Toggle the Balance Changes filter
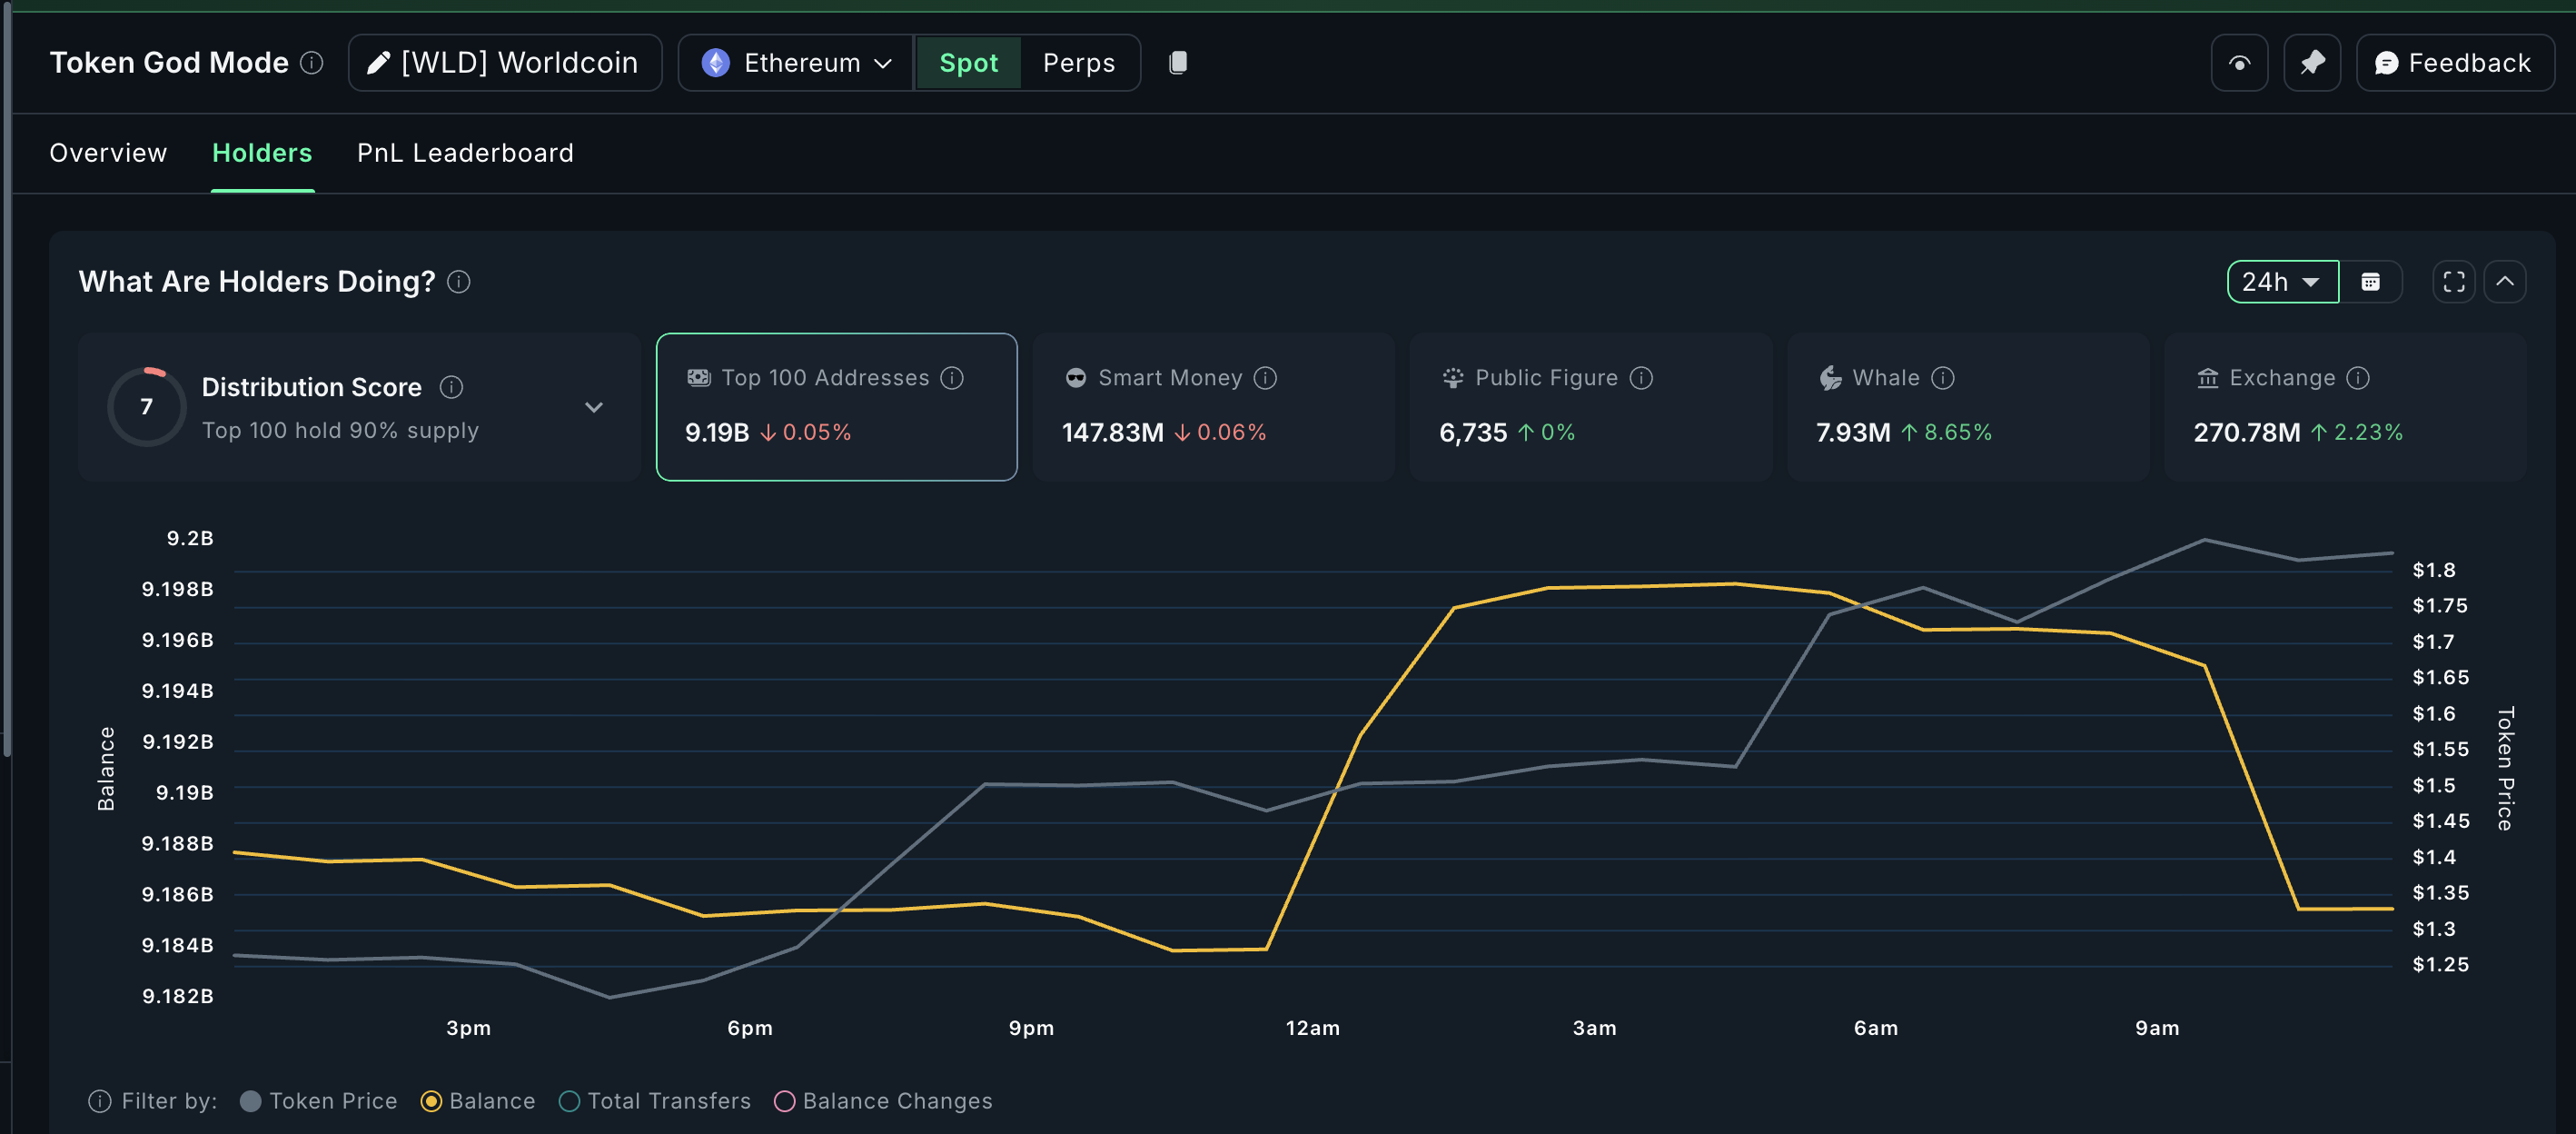 click(x=884, y=1101)
